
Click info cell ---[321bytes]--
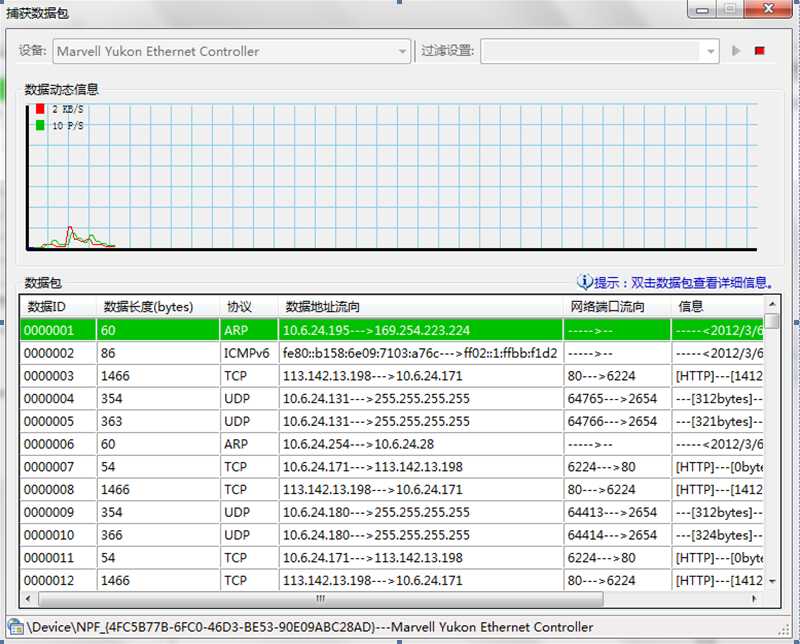(x=718, y=422)
